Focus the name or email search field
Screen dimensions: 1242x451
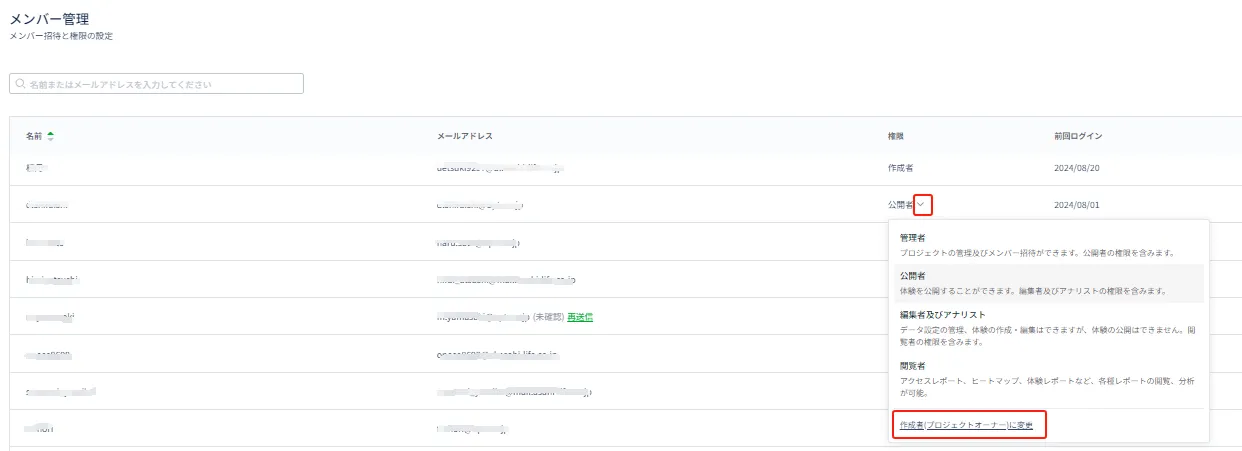pyautogui.click(x=160, y=84)
